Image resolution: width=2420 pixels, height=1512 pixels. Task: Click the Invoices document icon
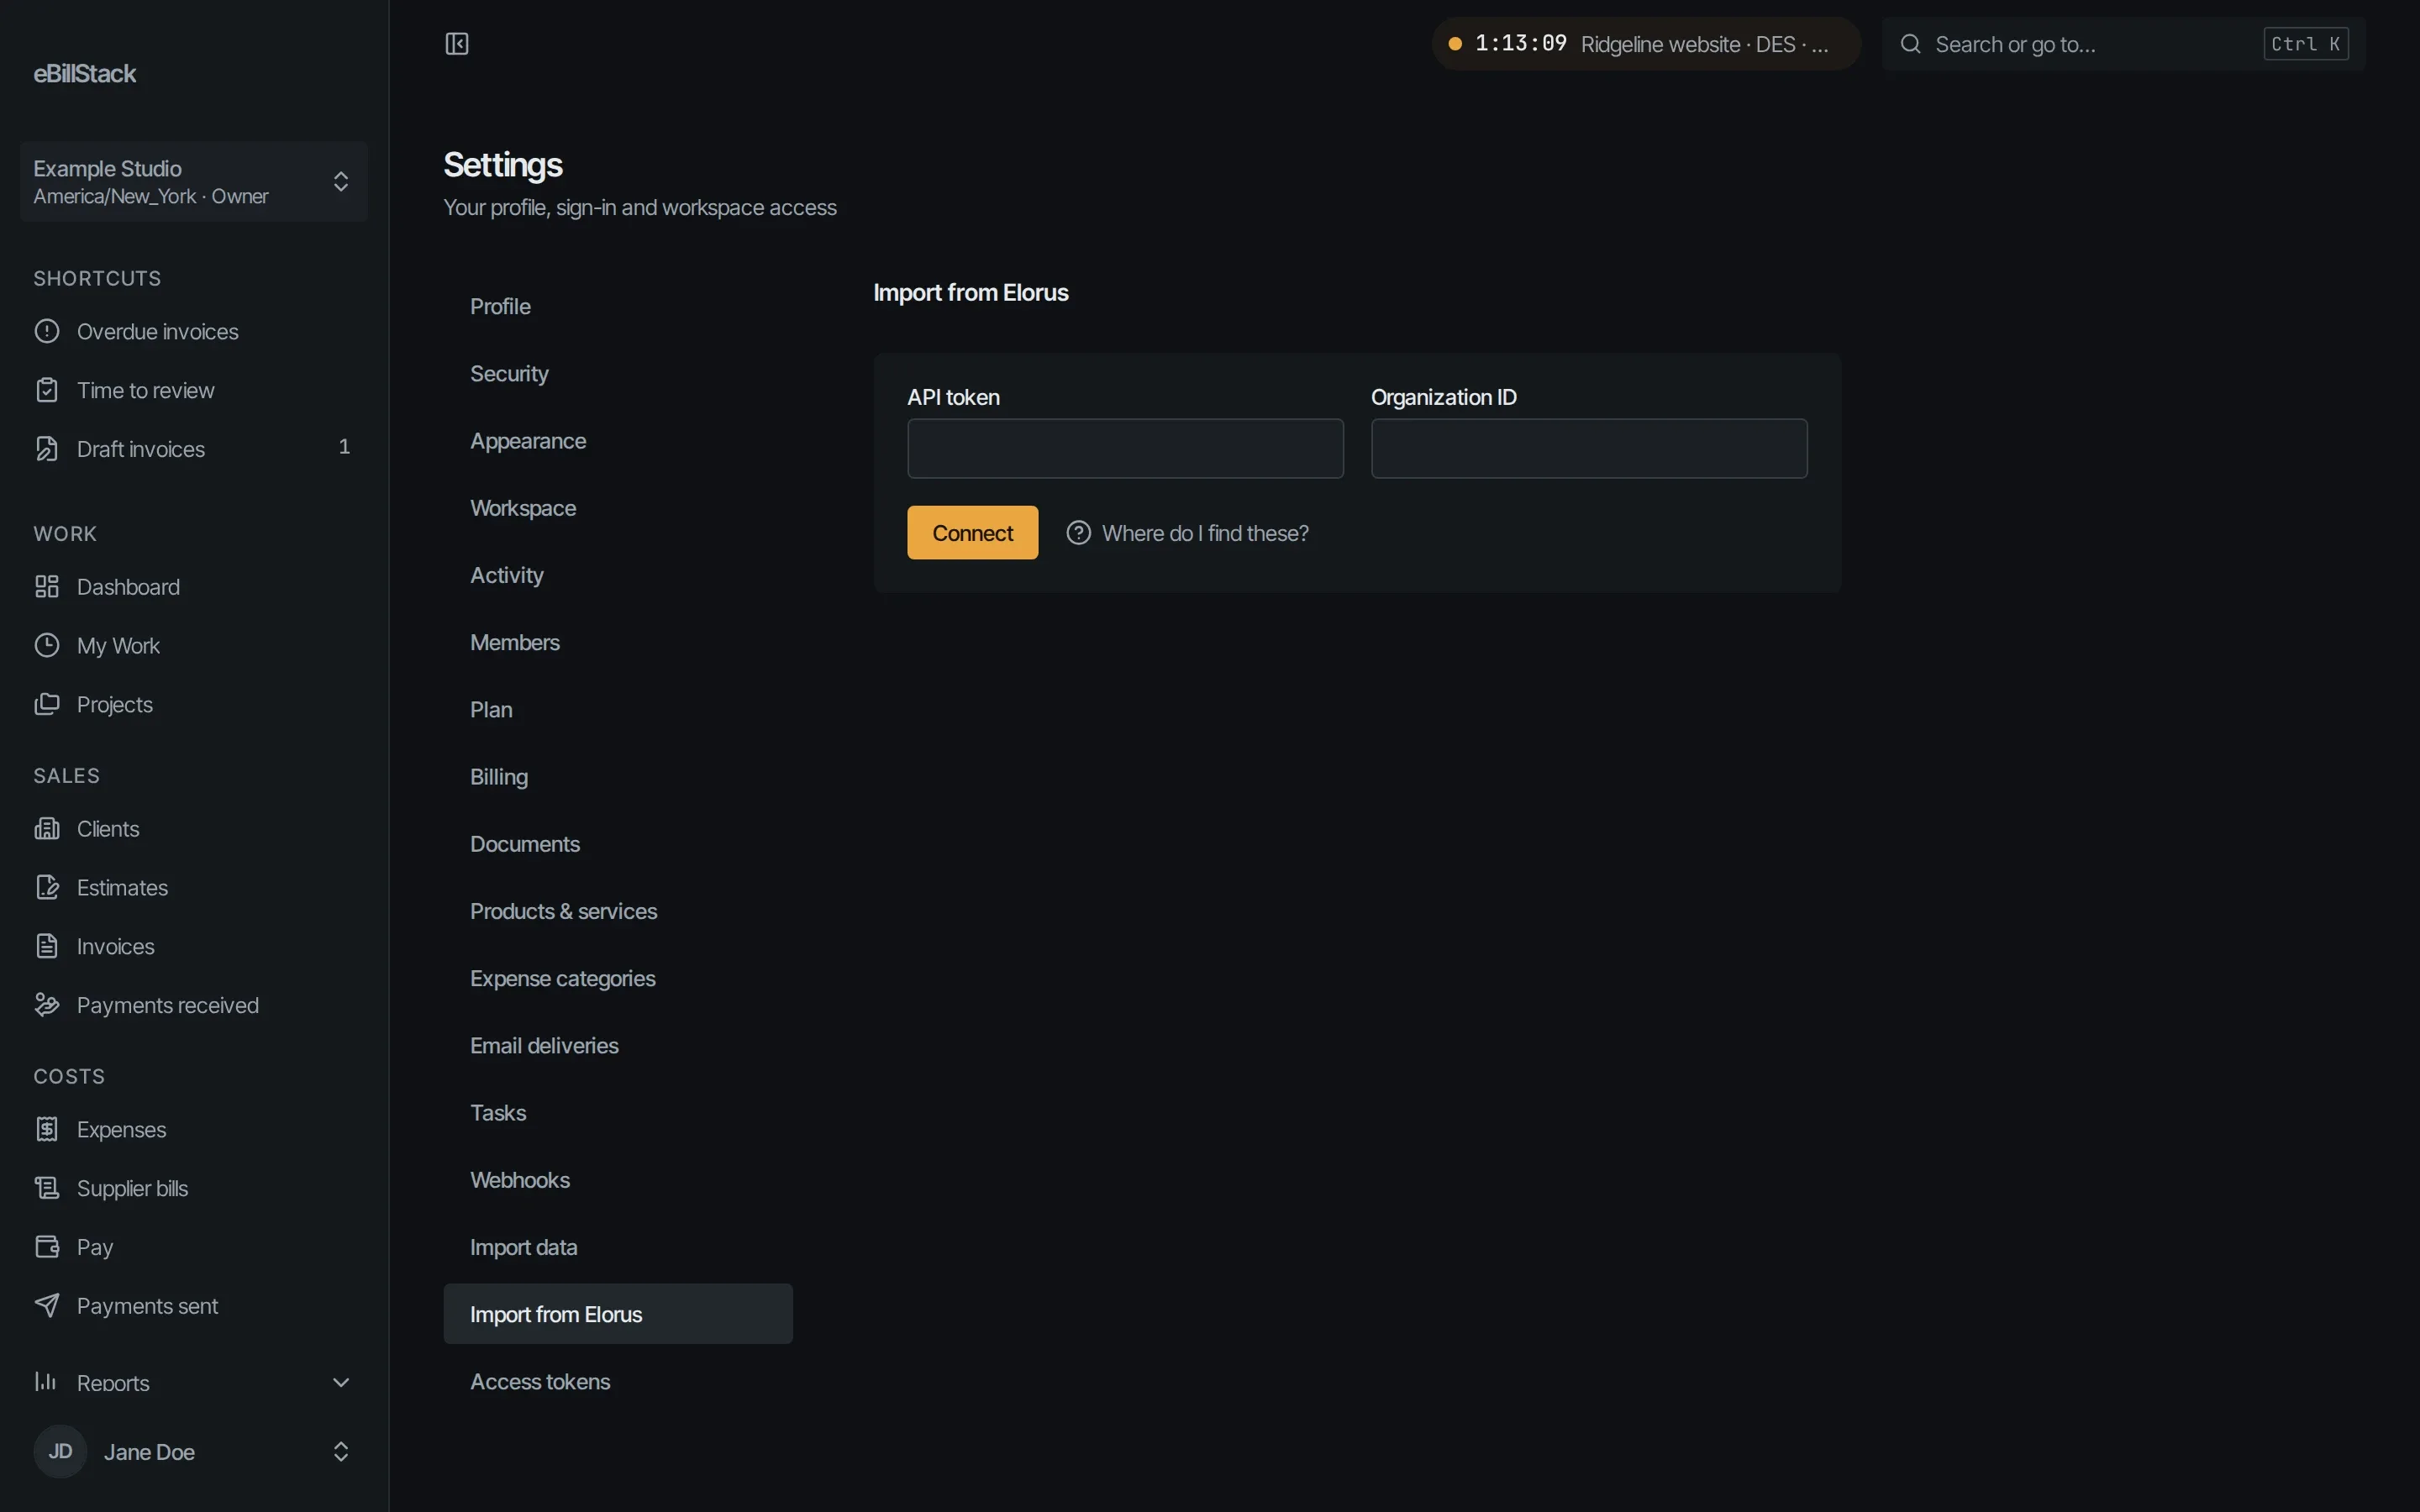tap(47, 946)
